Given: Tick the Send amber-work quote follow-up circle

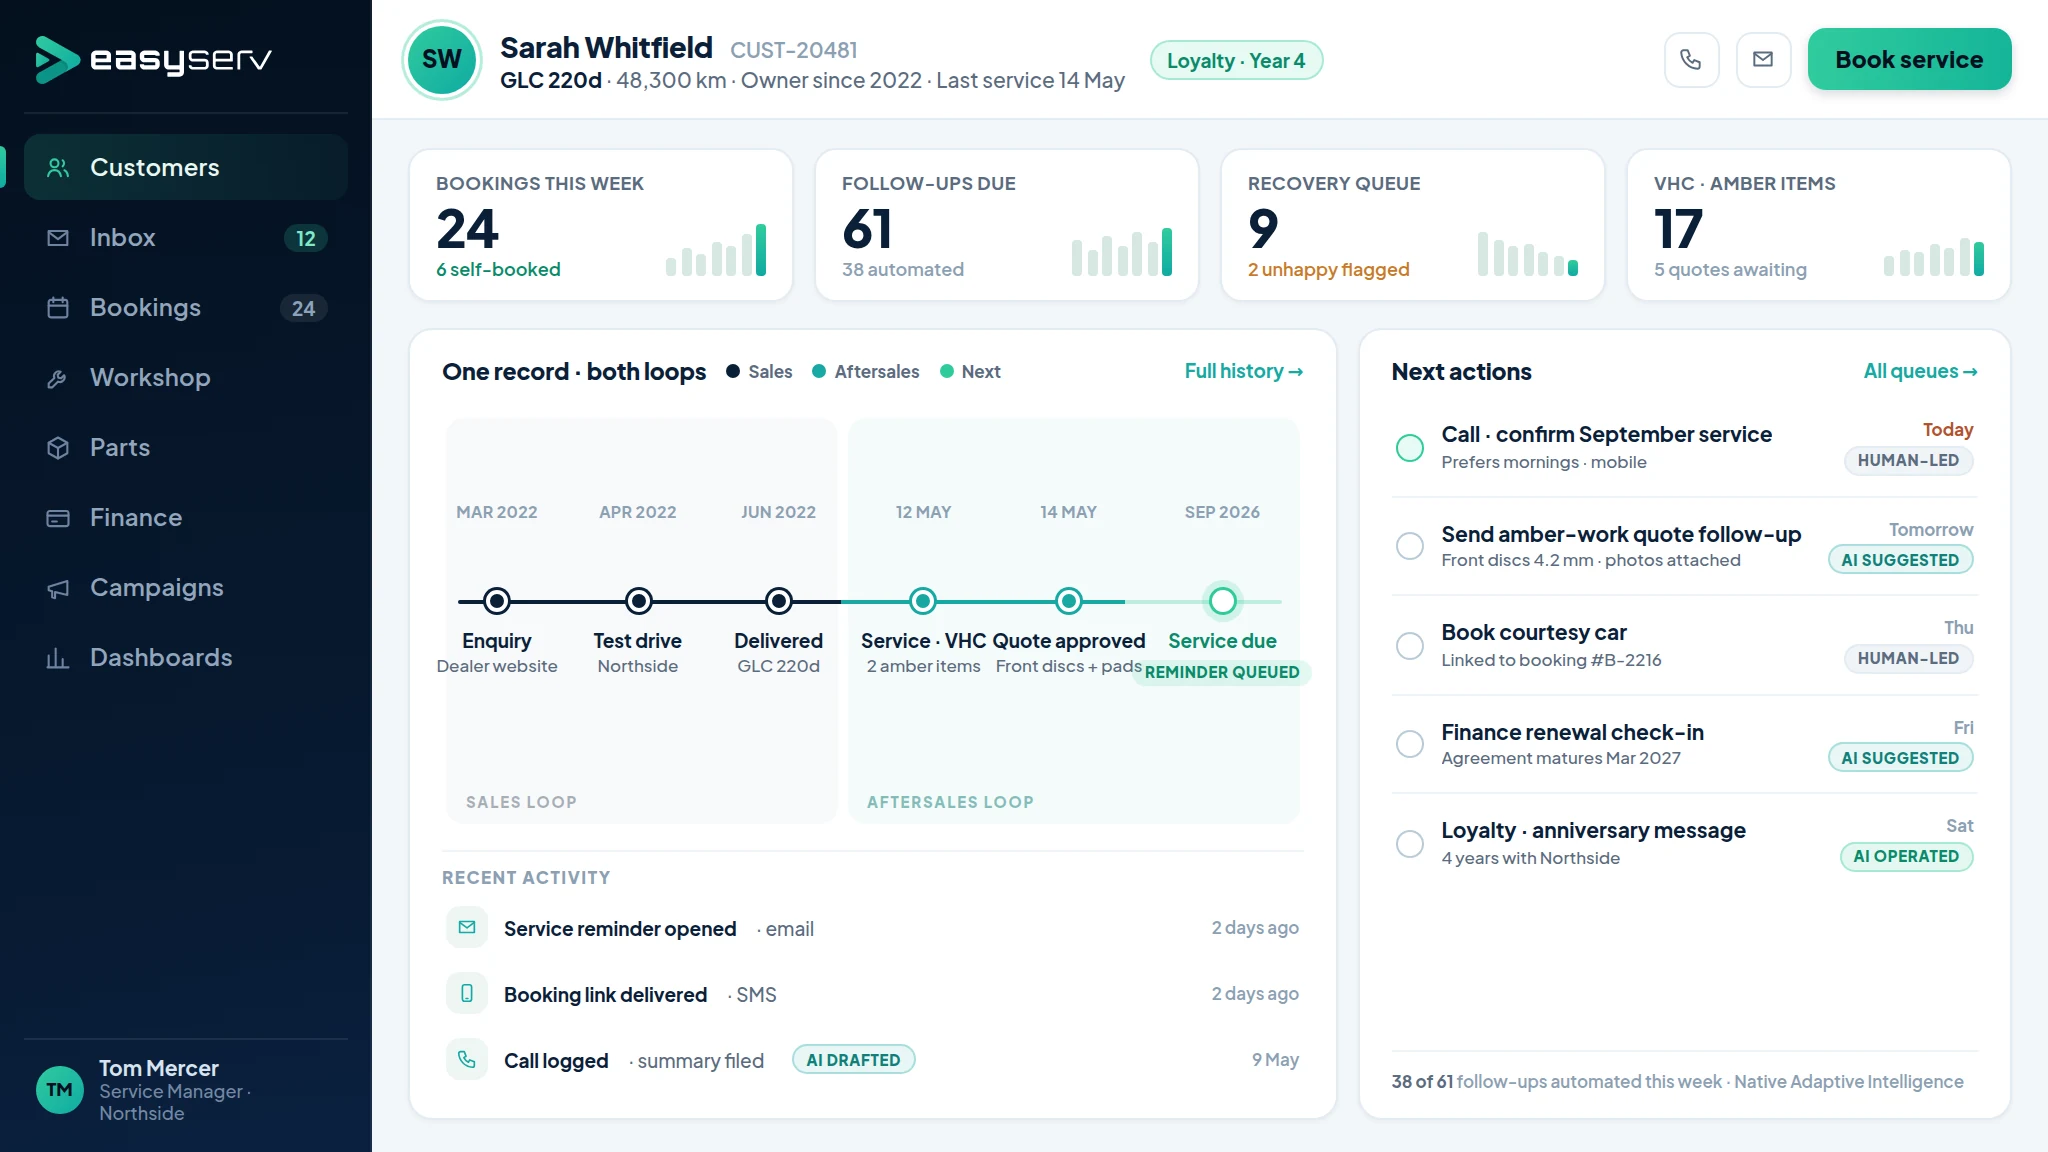Looking at the screenshot, I should click(1410, 546).
